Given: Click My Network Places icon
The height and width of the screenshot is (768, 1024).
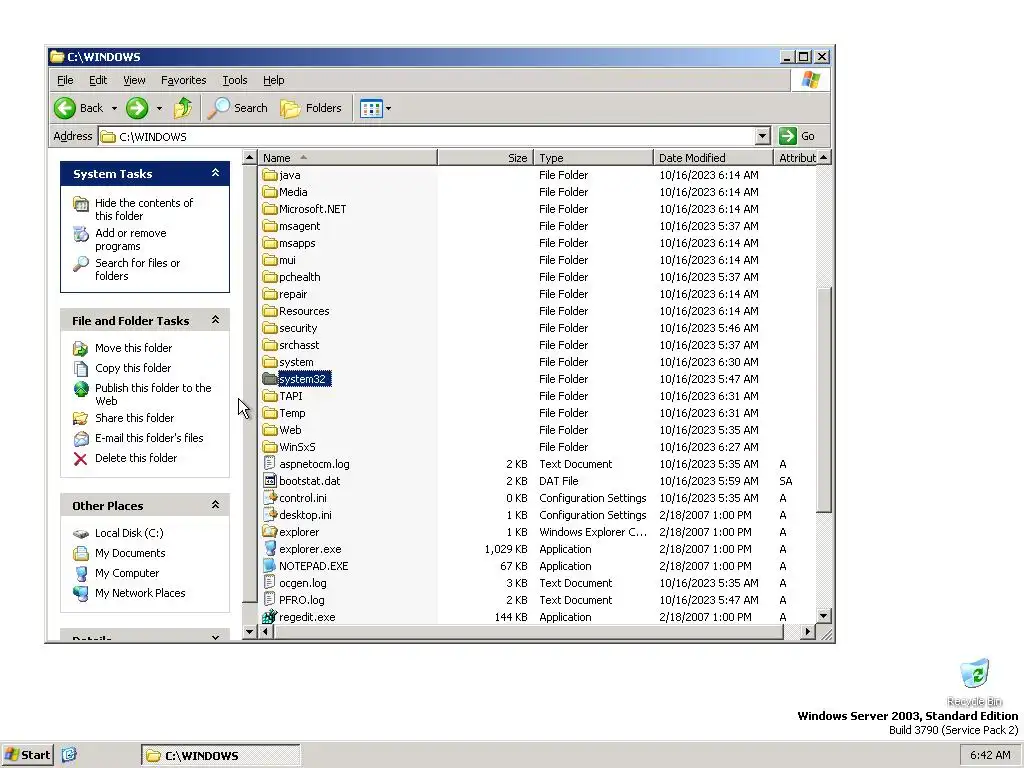Looking at the screenshot, I should tap(80, 594).
